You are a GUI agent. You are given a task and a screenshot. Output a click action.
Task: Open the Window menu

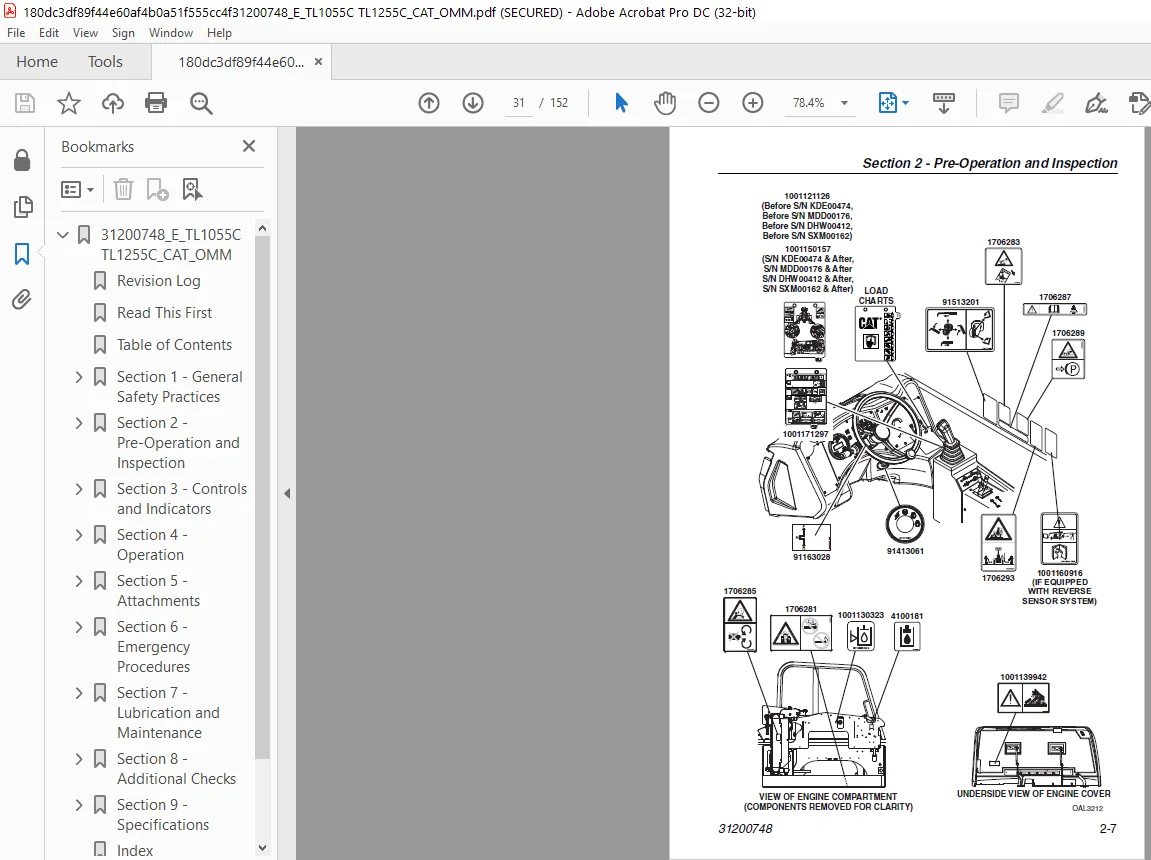coord(170,33)
